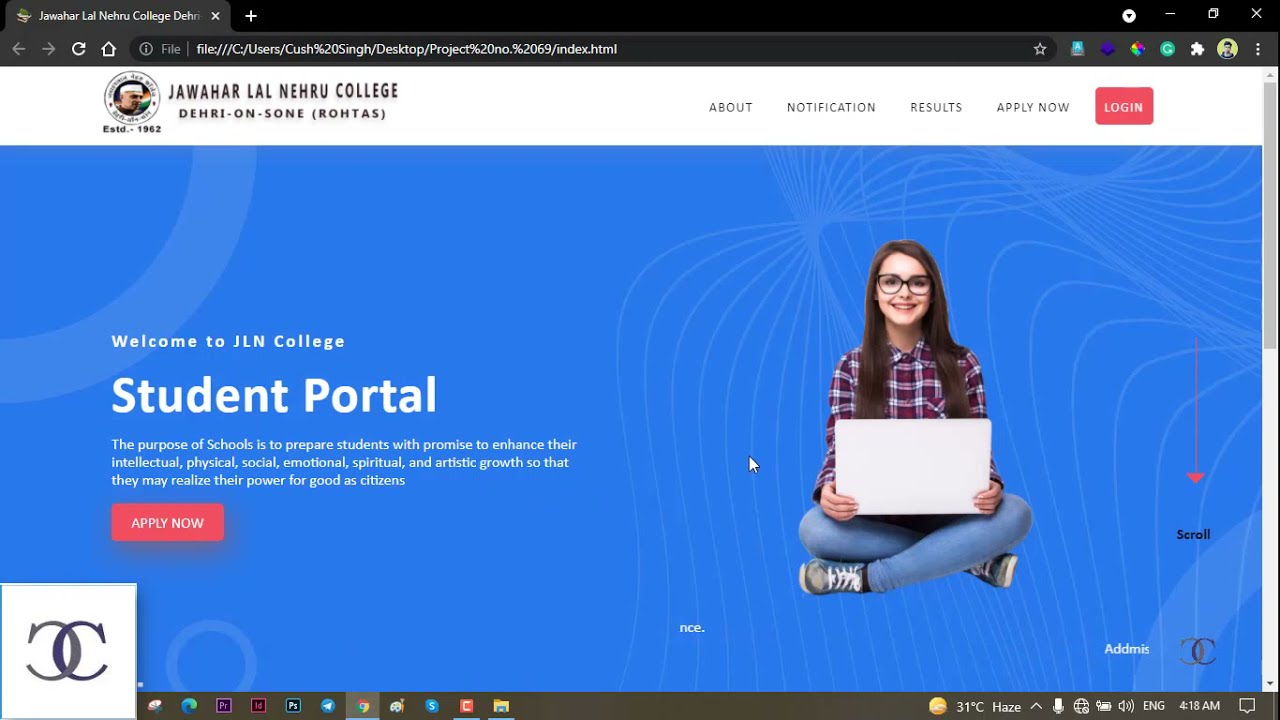
Task: Check the battery status tray icon
Action: click(1104, 706)
